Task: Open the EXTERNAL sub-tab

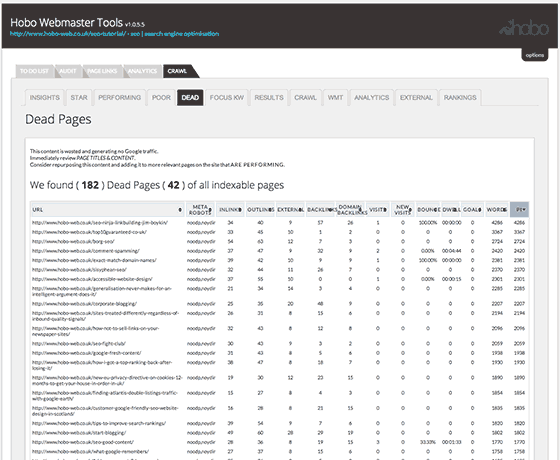Action: point(416,98)
